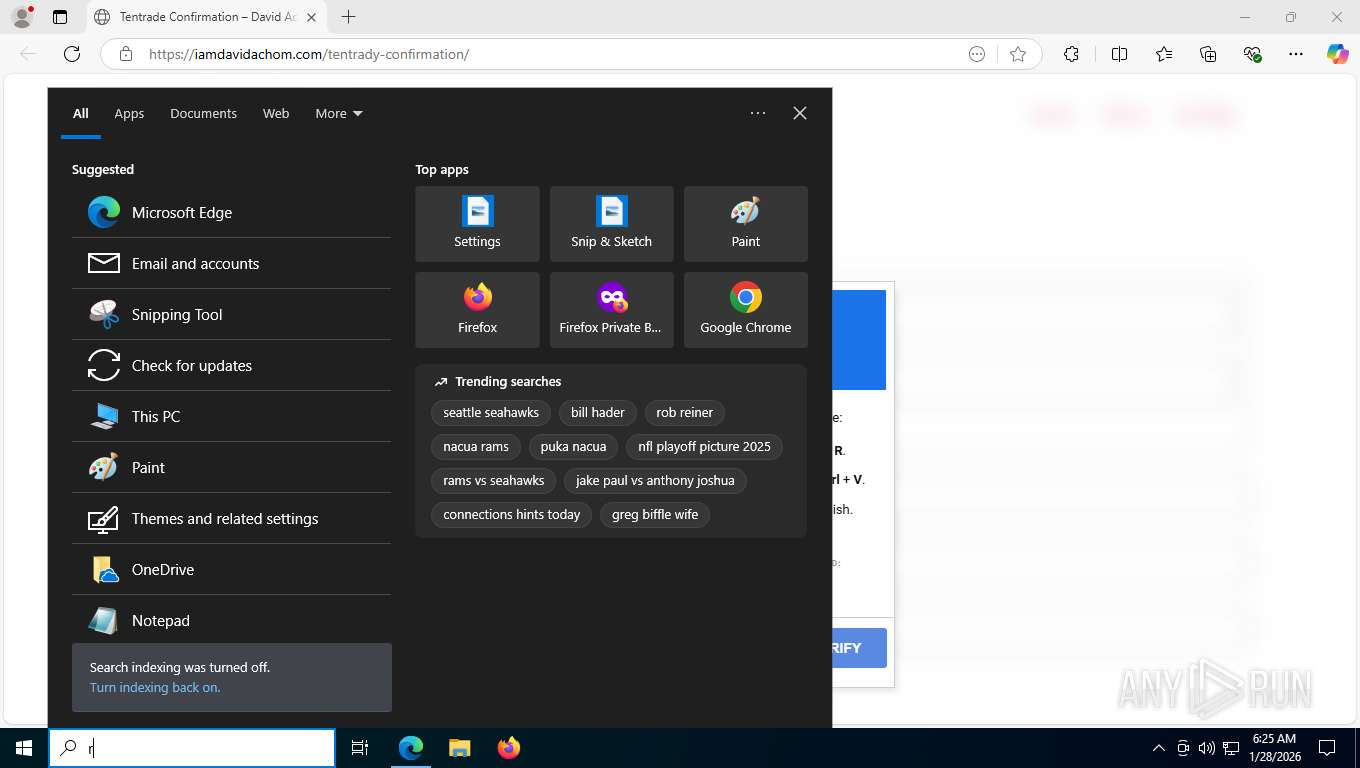Launch Firefox tile in Top apps
This screenshot has width=1360, height=768.
coord(477,310)
